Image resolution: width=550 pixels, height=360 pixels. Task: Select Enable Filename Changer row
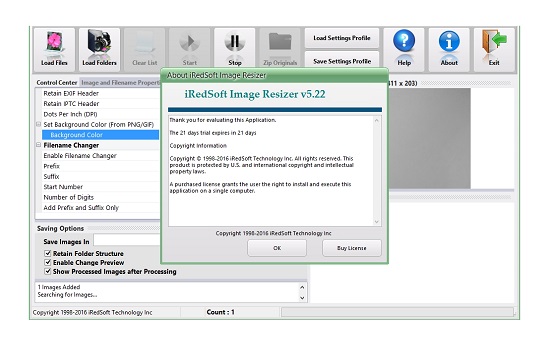(100, 155)
